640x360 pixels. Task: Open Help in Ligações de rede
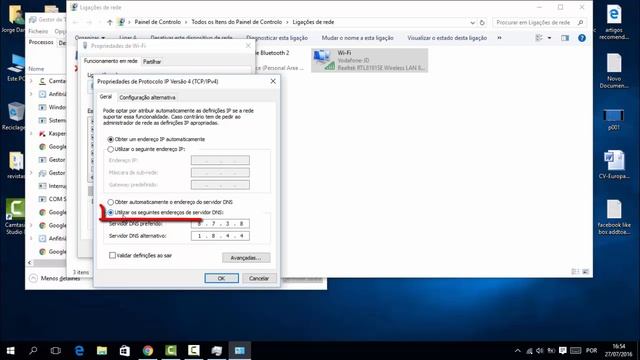tap(582, 38)
